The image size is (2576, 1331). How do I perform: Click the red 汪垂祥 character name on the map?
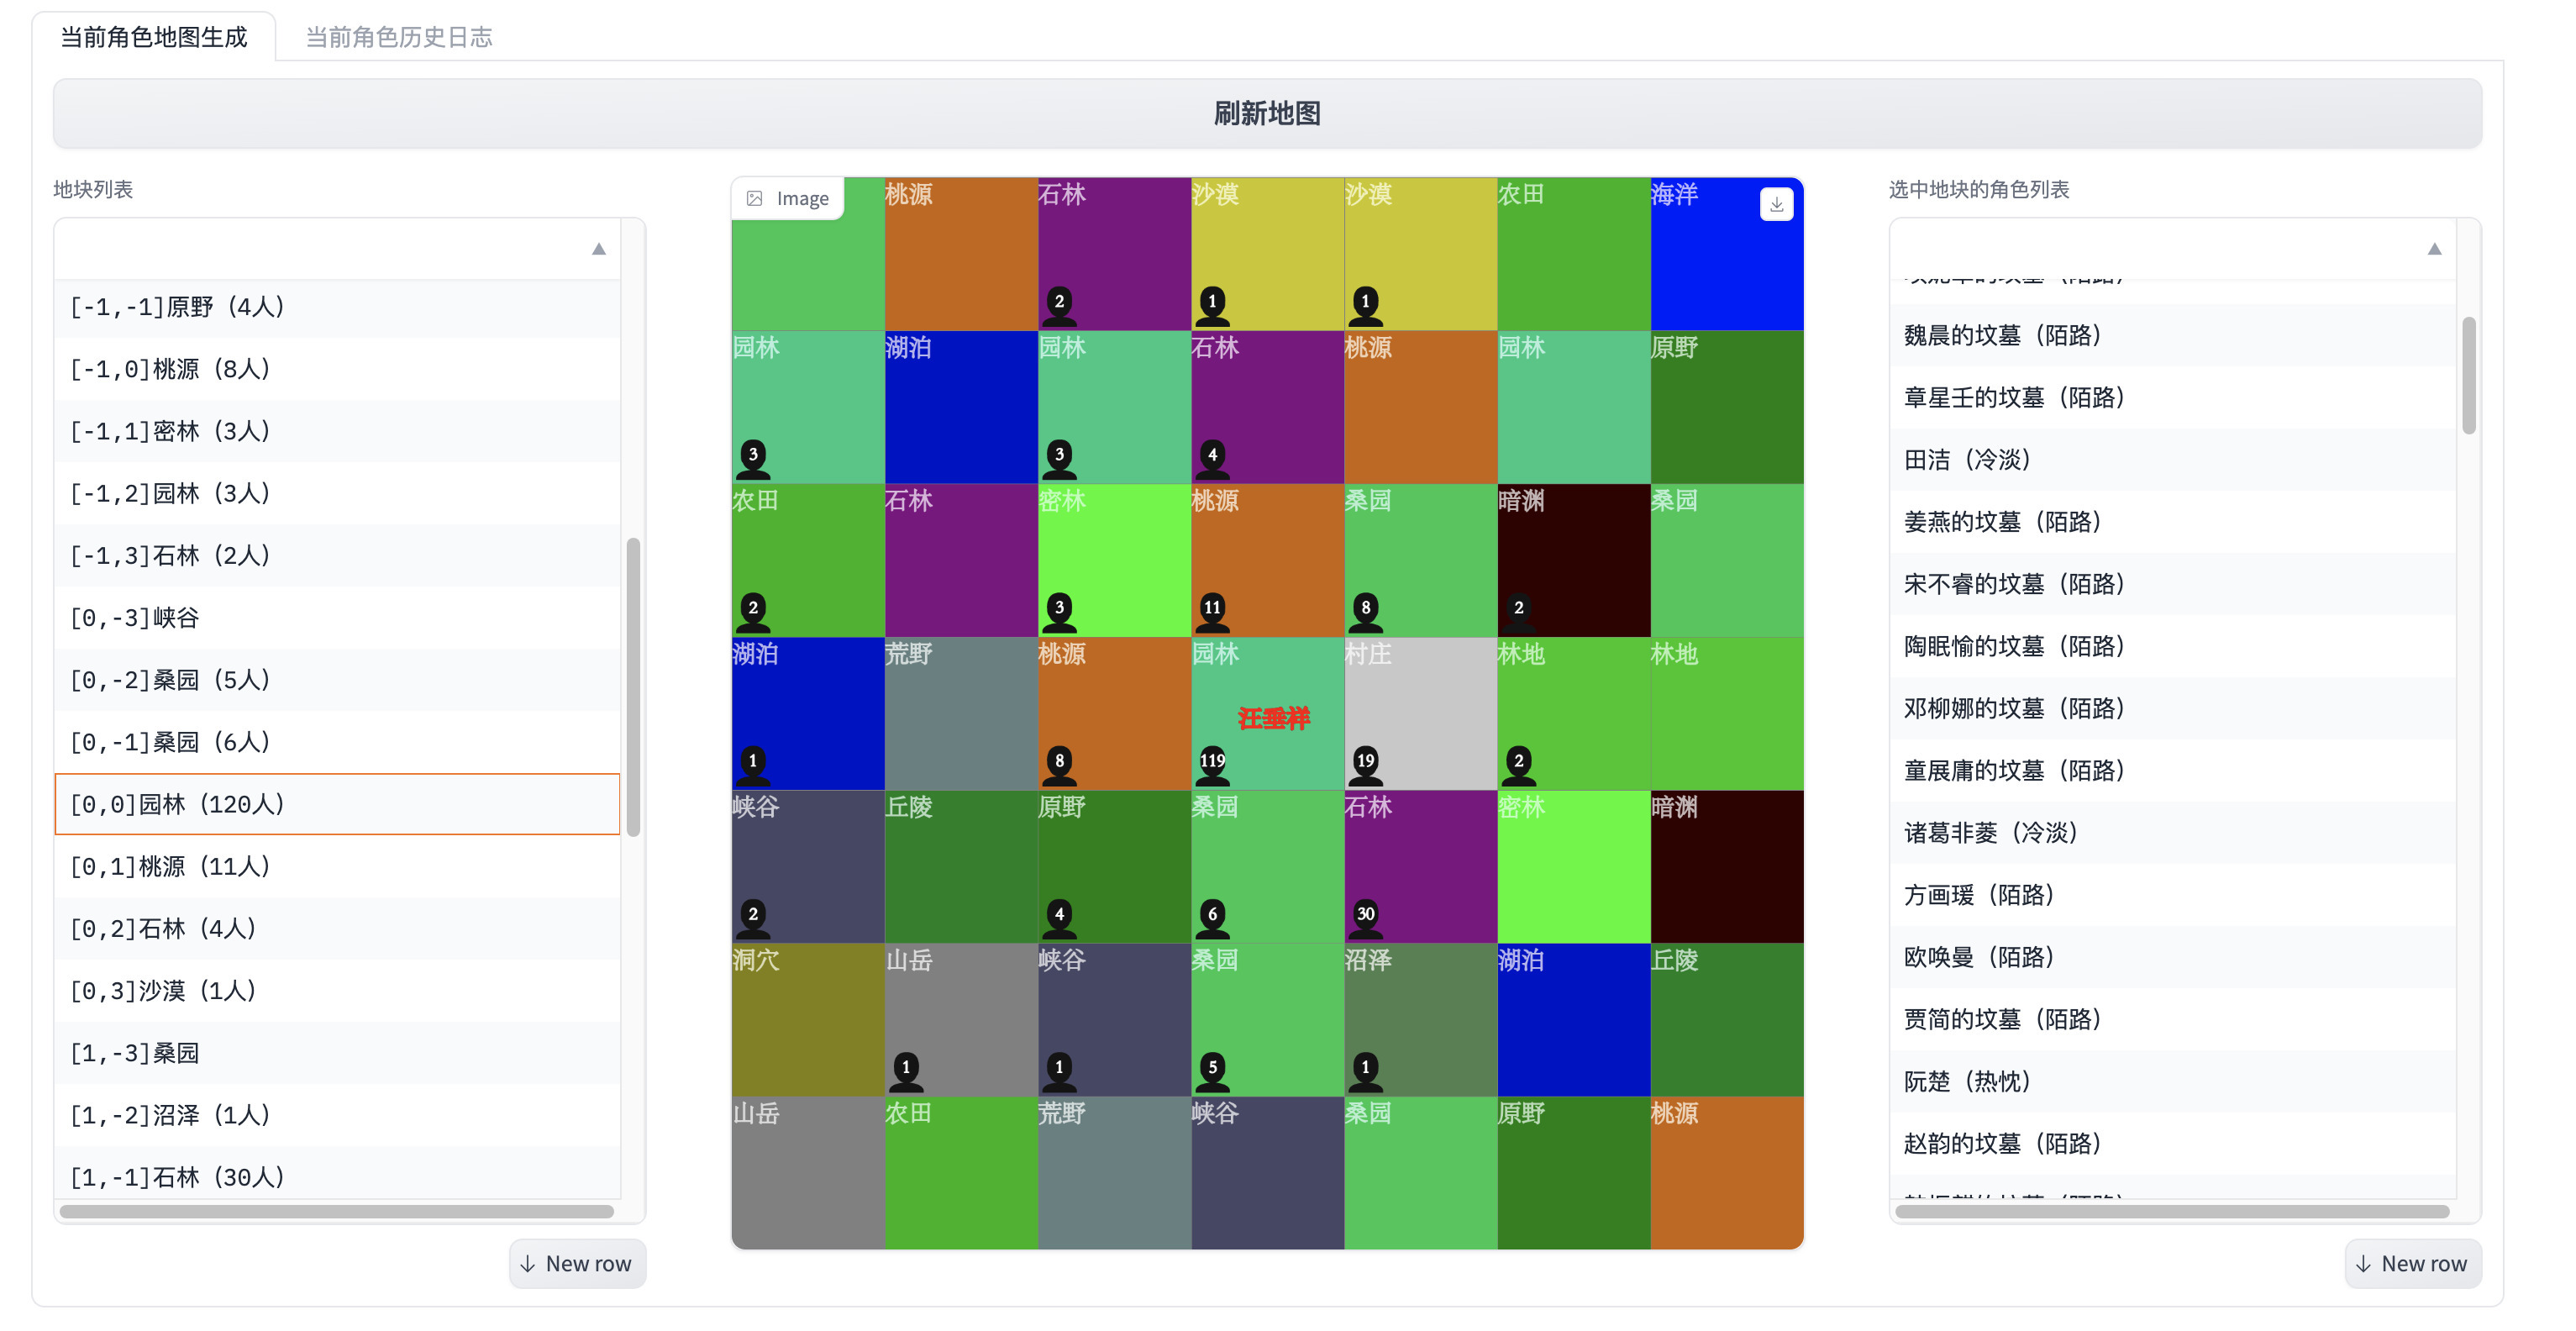(x=1273, y=718)
